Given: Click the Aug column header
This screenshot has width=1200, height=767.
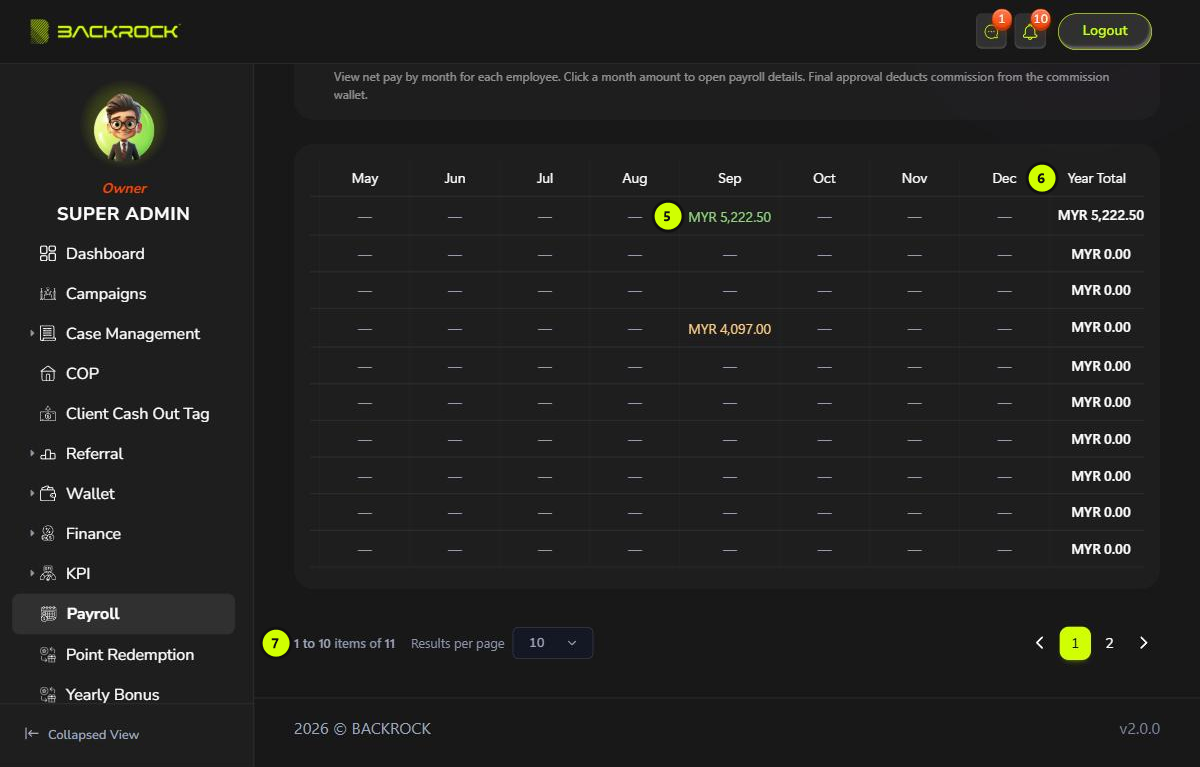Looking at the screenshot, I should coord(635,178).
